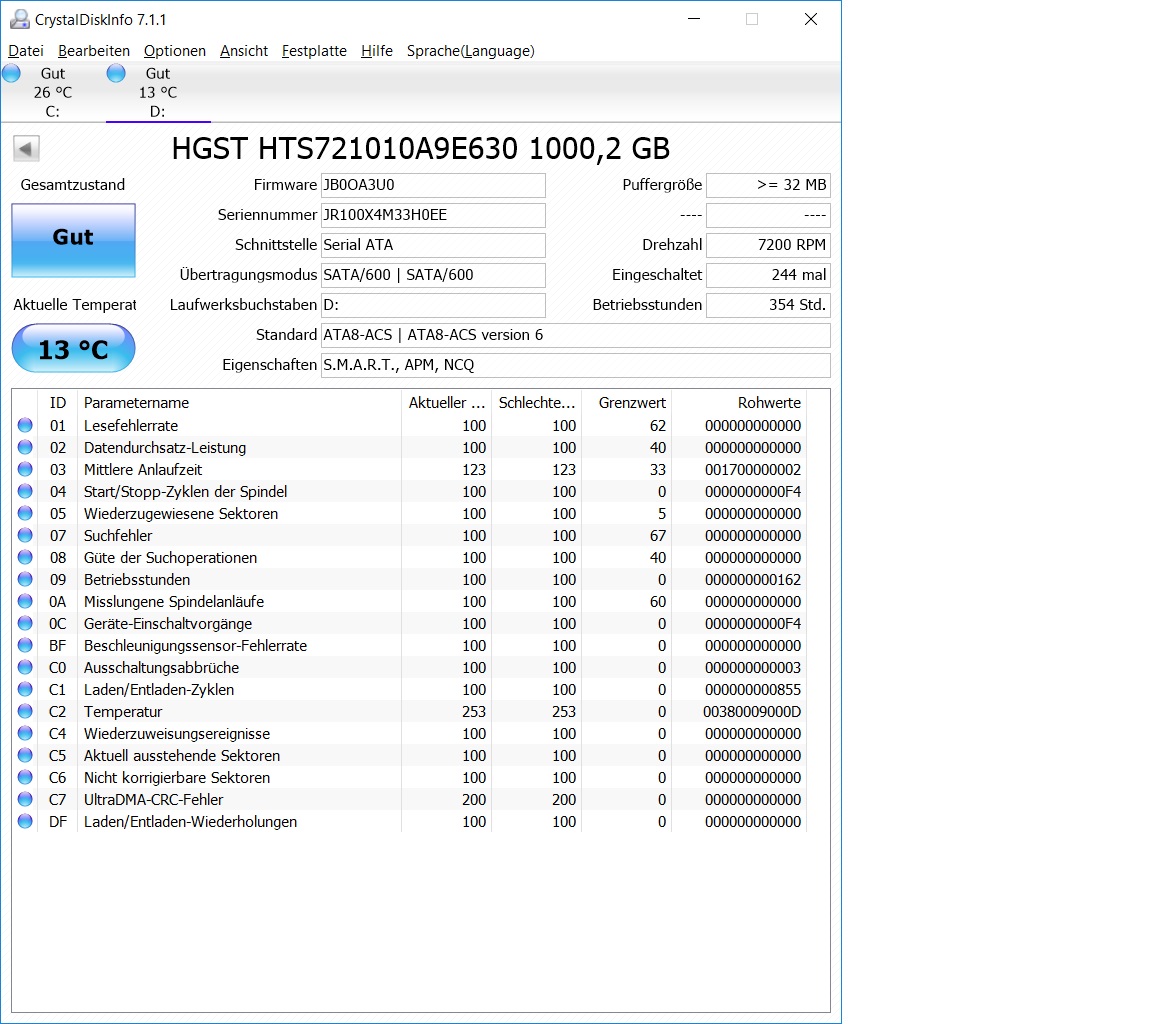Viewport: 1152px width, 1024px height.
Task: Click status icon for Laden/Entladen-Wiederholungen row
Action: click(x=25, y=822)
